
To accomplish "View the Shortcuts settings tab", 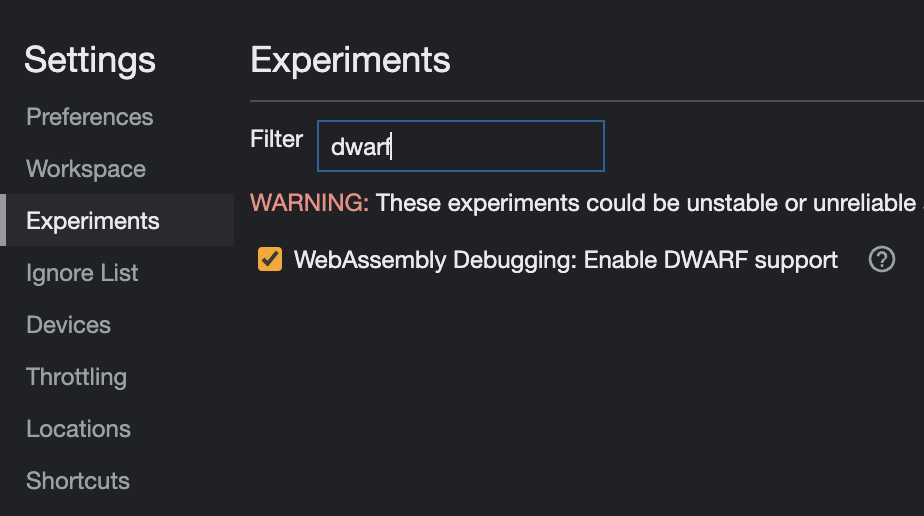I will [x=78, y=481].
